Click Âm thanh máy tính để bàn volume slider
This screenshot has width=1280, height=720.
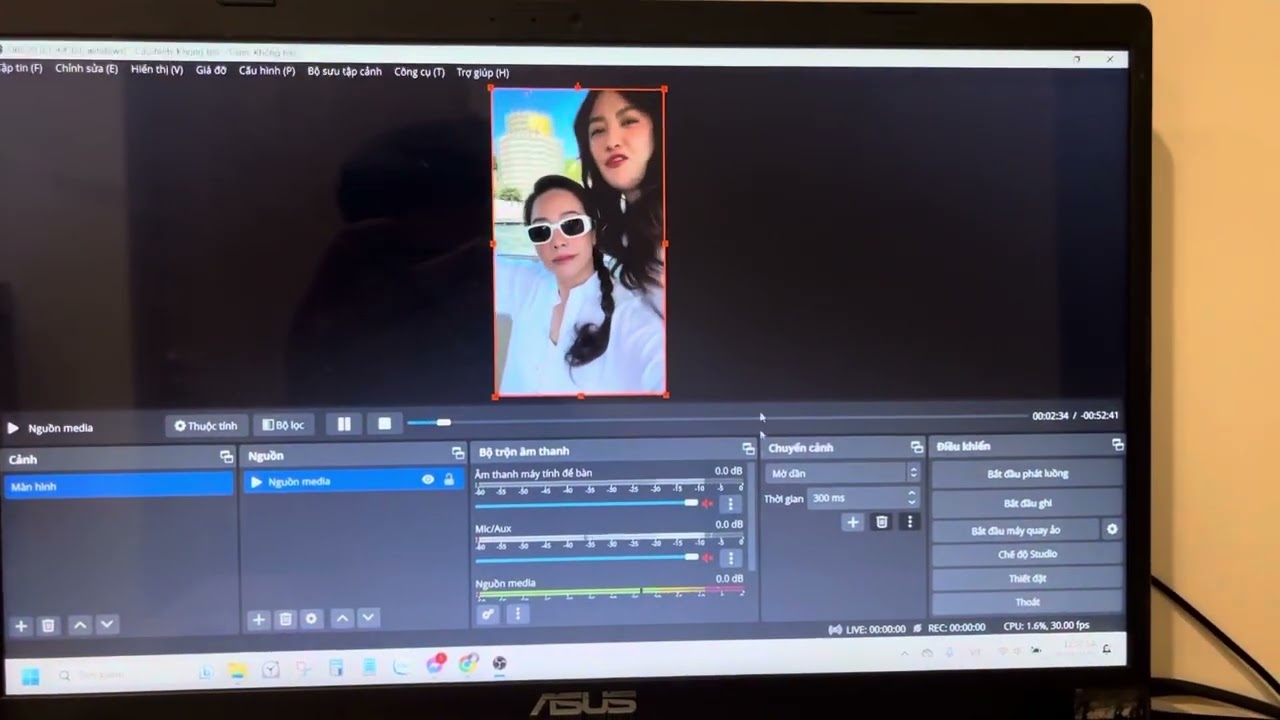pyautogui.click(x=588, y=503)
